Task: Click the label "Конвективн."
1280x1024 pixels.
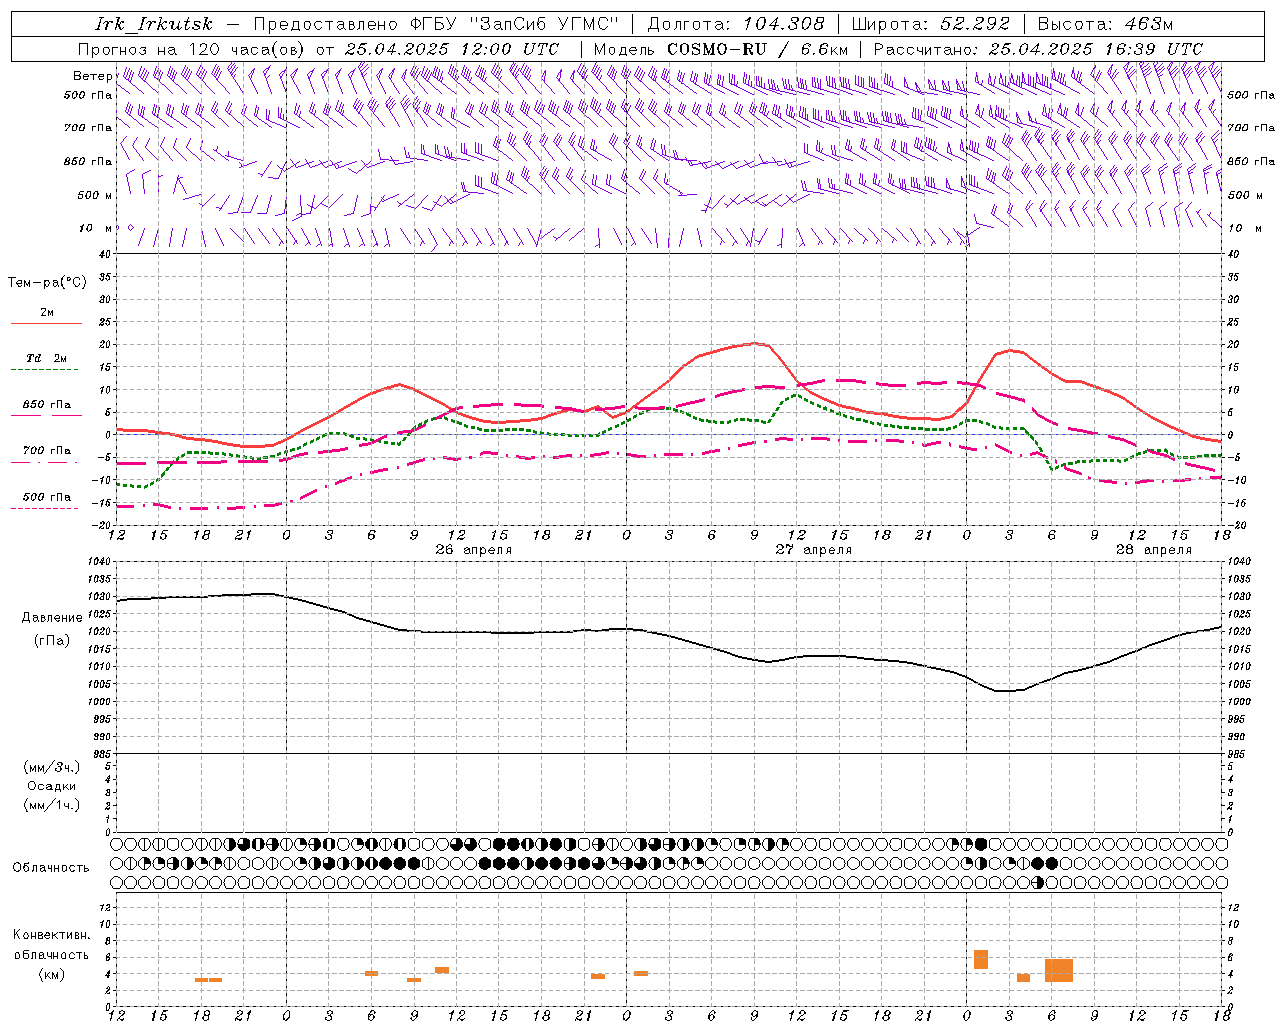Action: [52, 935]
